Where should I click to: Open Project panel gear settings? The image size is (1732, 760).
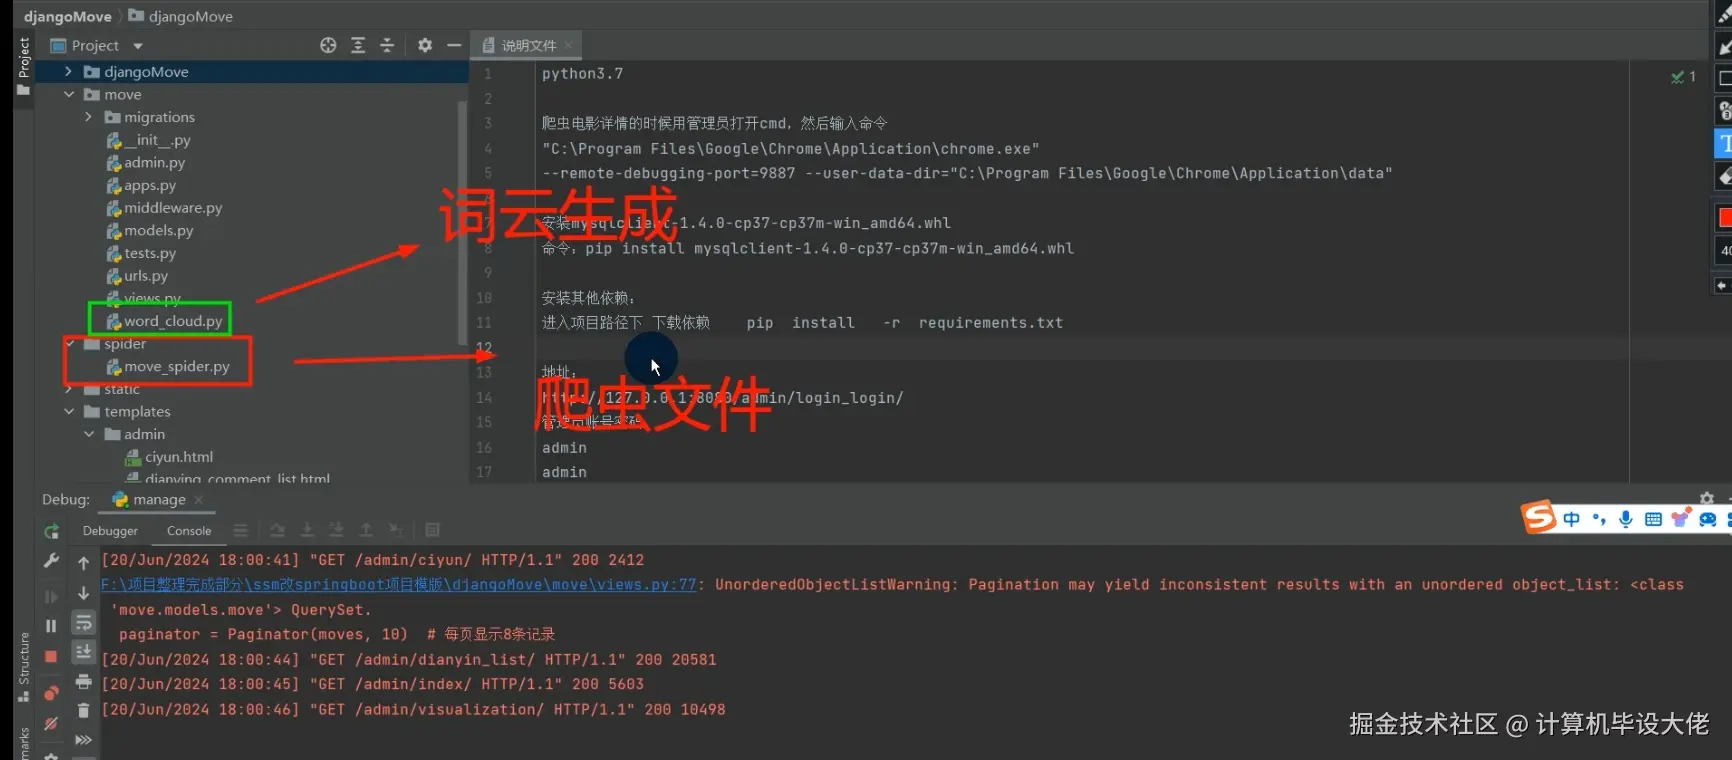pyautogui.click(x=425, y=45)
